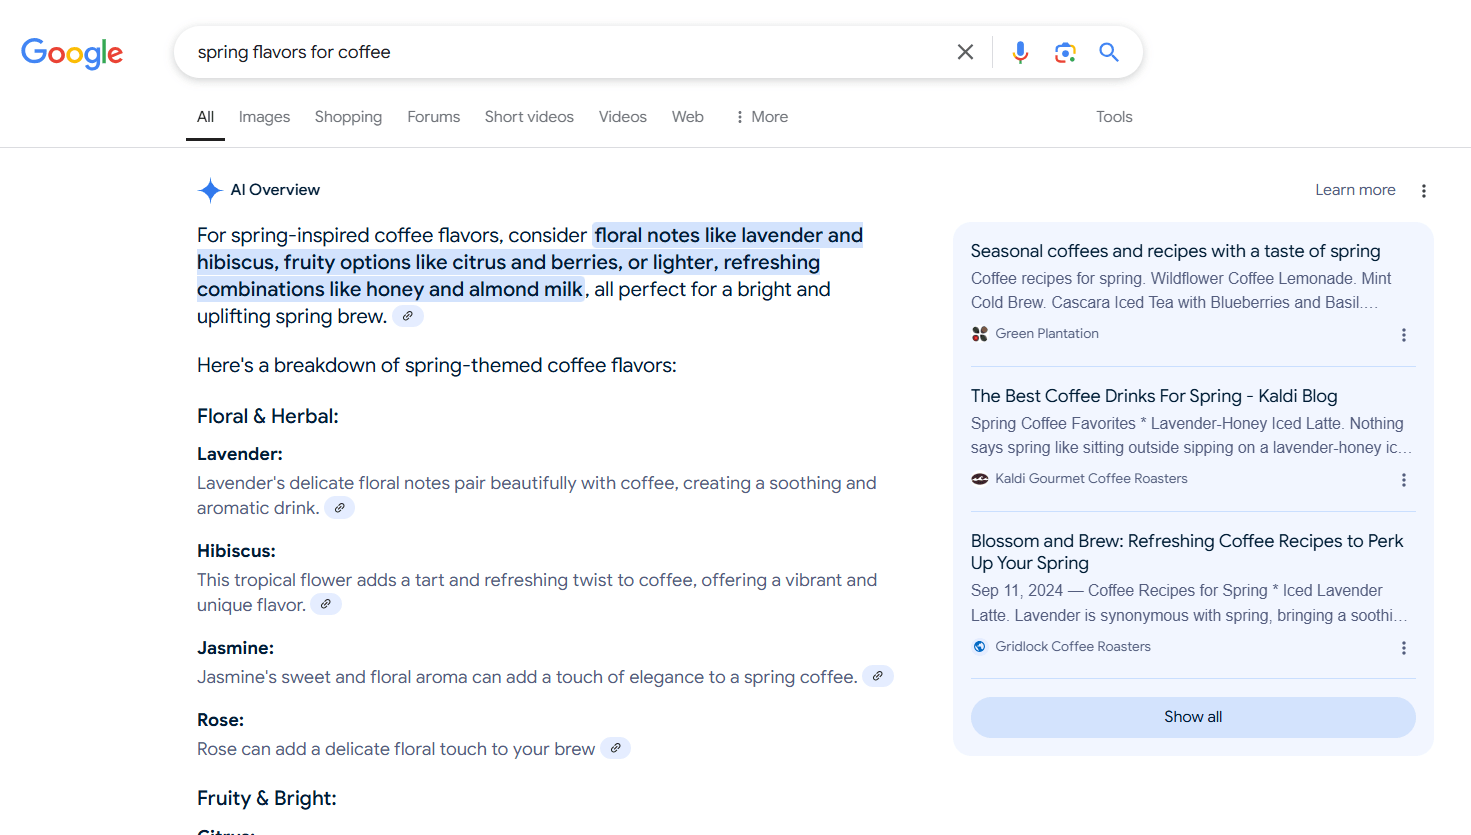Click the Google logo
1471x835 pixels.
point(71,54)
